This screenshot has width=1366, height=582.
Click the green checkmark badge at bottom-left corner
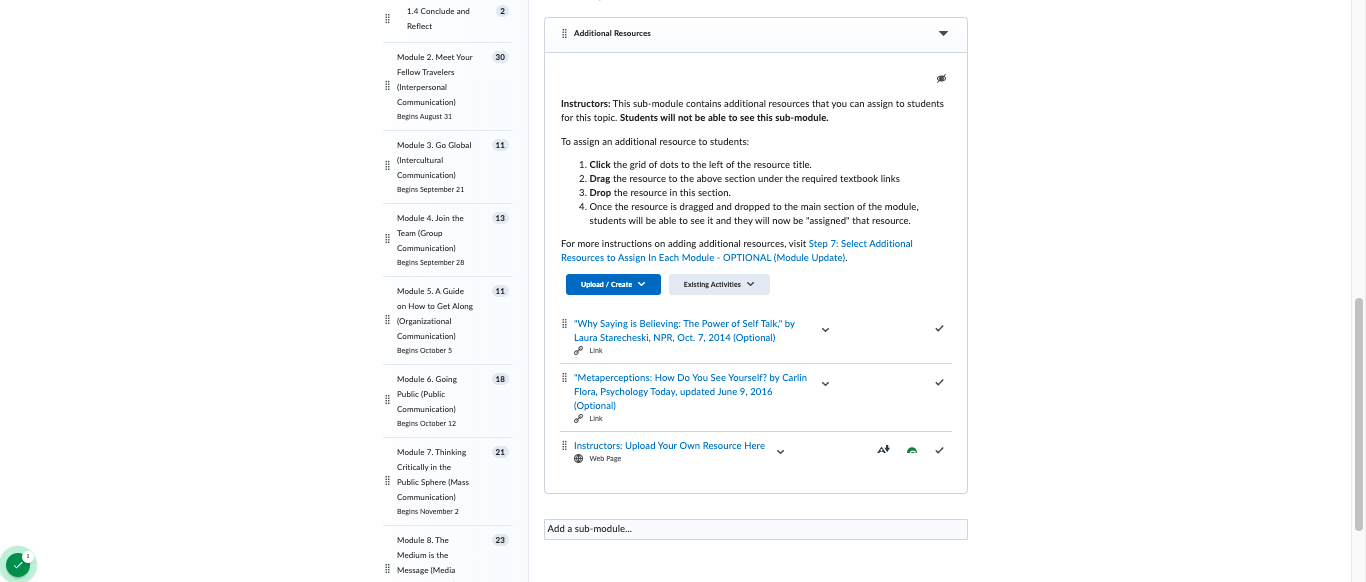18,565
